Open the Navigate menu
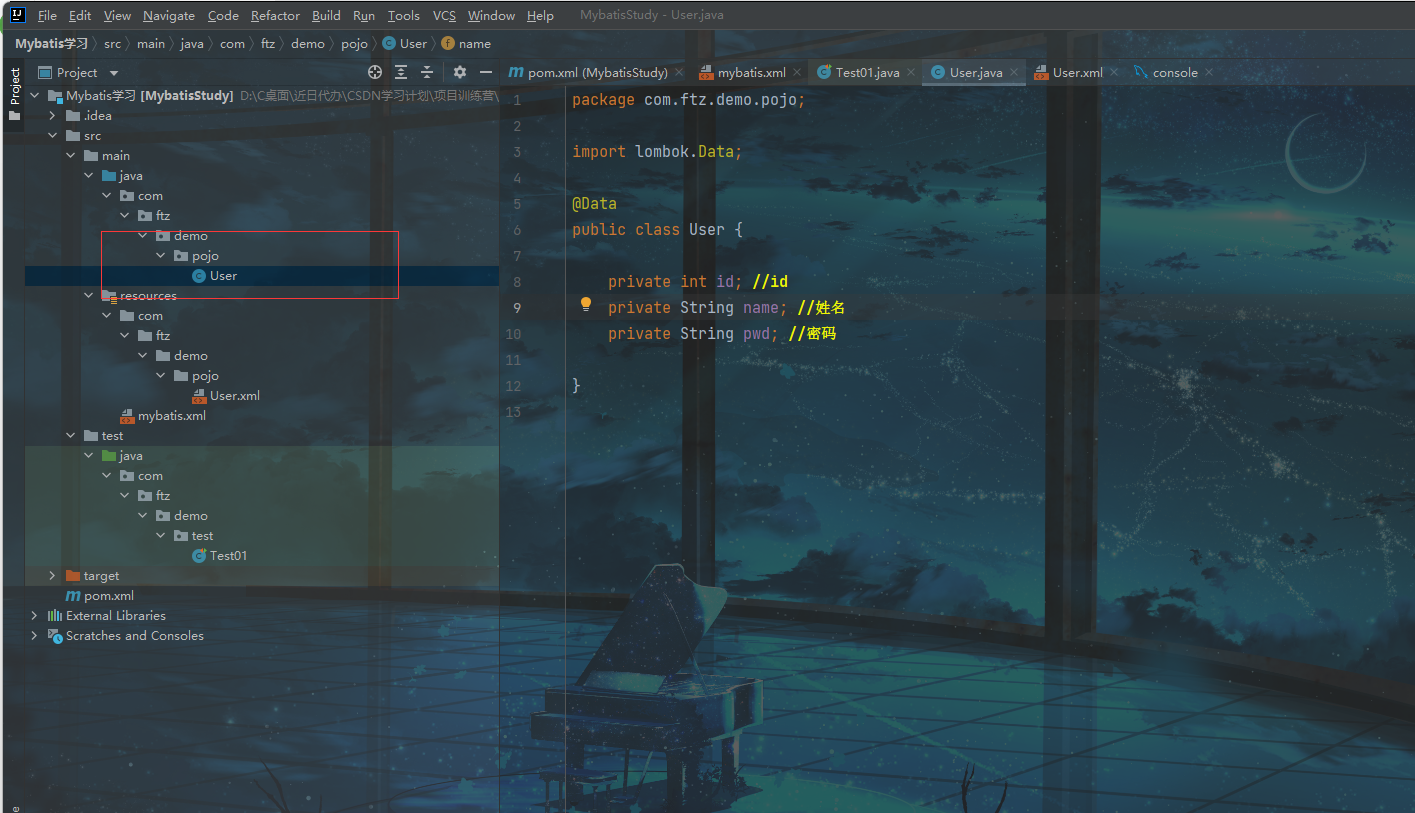Image resolution: width=1415 pixels, height=813 pixels. 169,15
